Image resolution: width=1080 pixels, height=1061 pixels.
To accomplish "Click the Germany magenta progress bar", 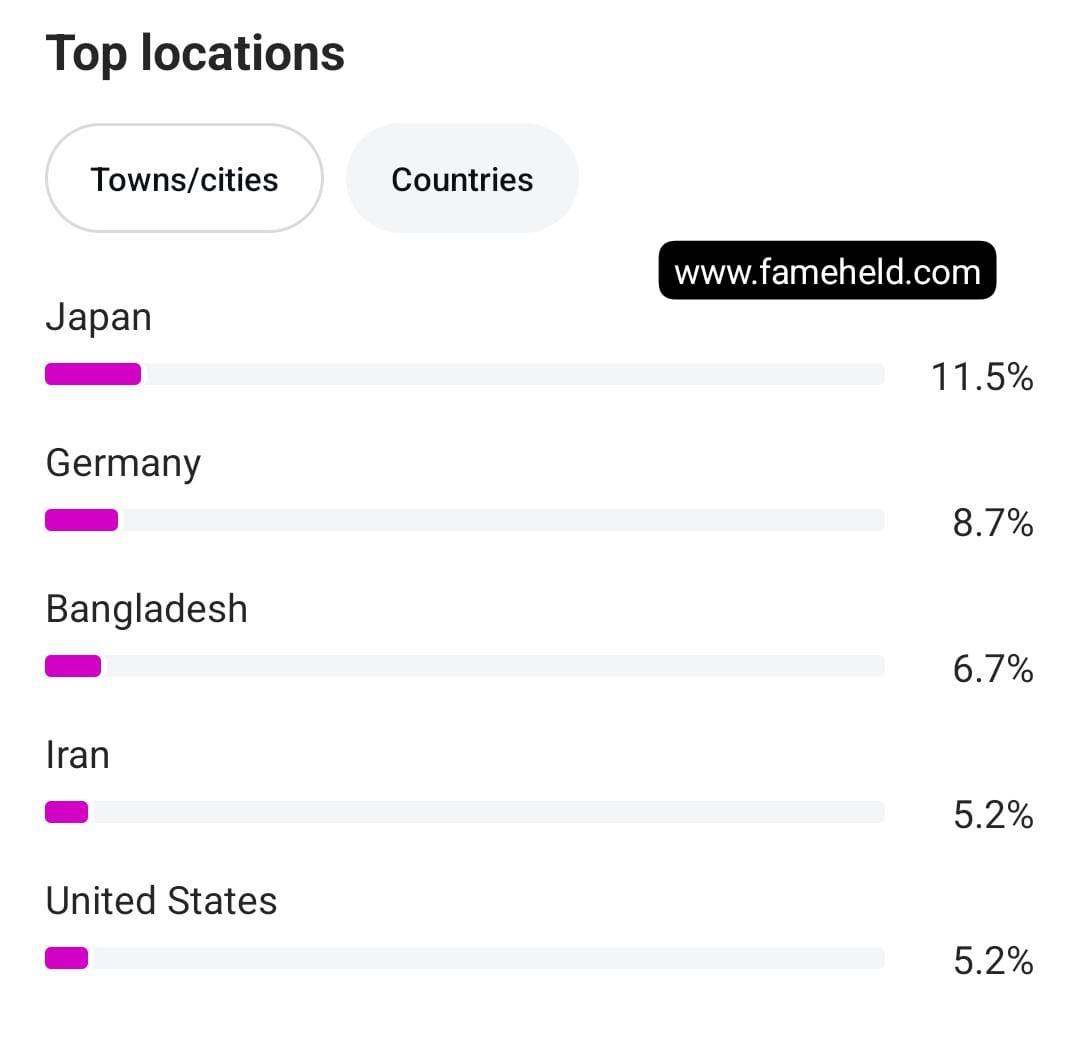I will [81, 520].
